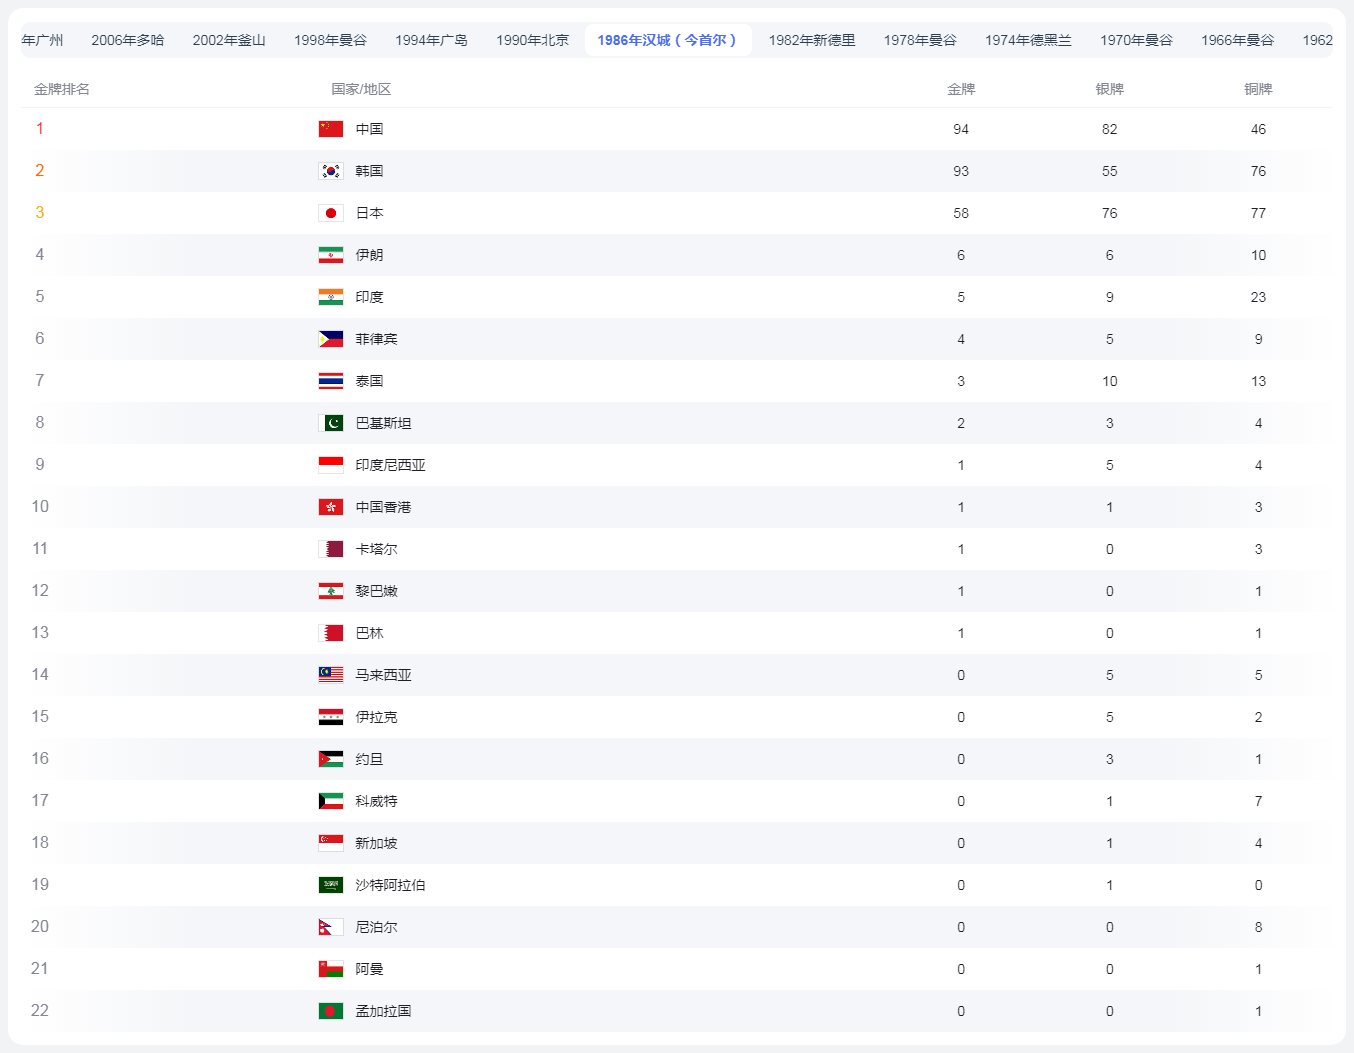Click the Philippines flag icon
This screenshot has height=1053, width=1354.
[x=331, y=339]
